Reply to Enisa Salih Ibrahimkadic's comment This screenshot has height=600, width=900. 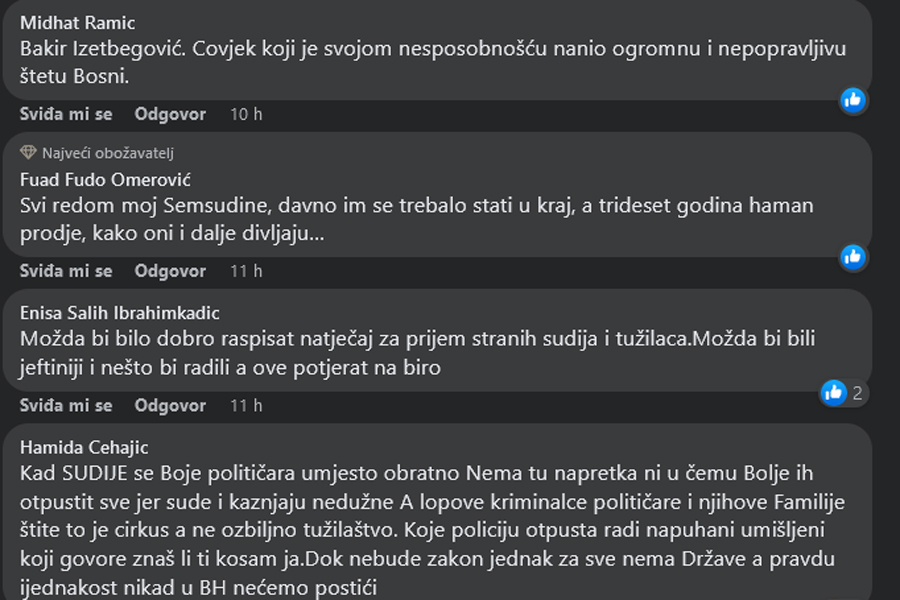point(170,405)
